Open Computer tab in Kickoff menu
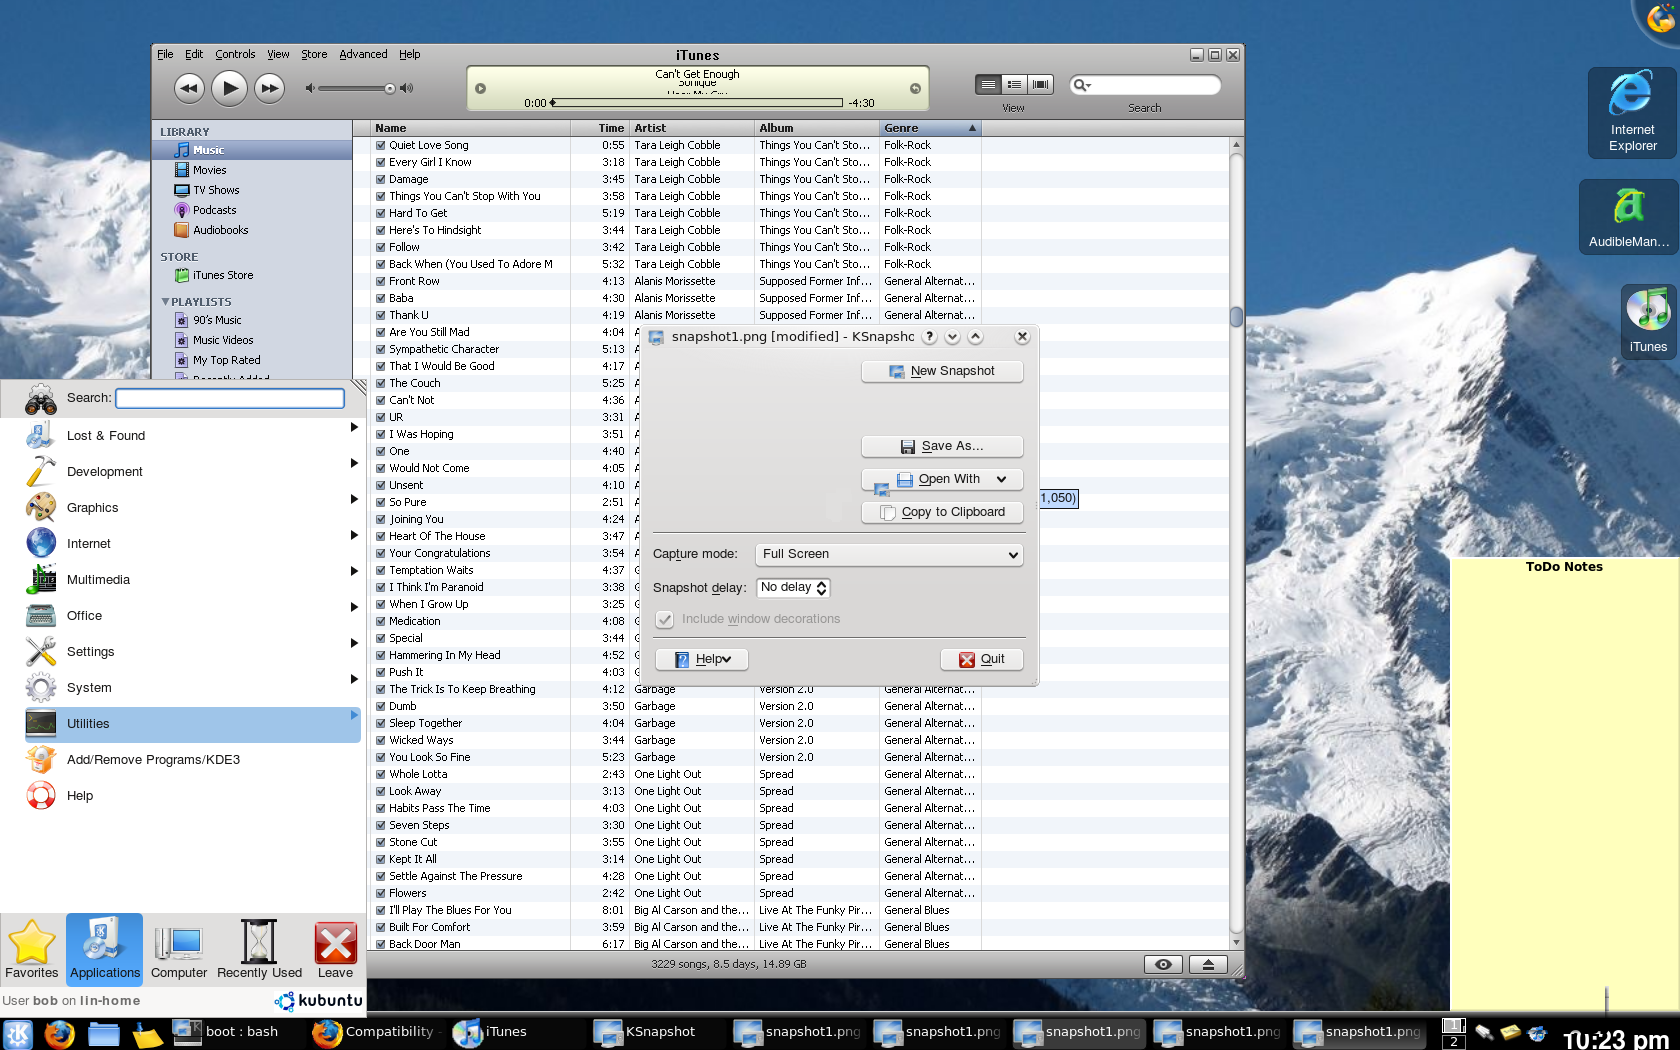 pos(179,949)
